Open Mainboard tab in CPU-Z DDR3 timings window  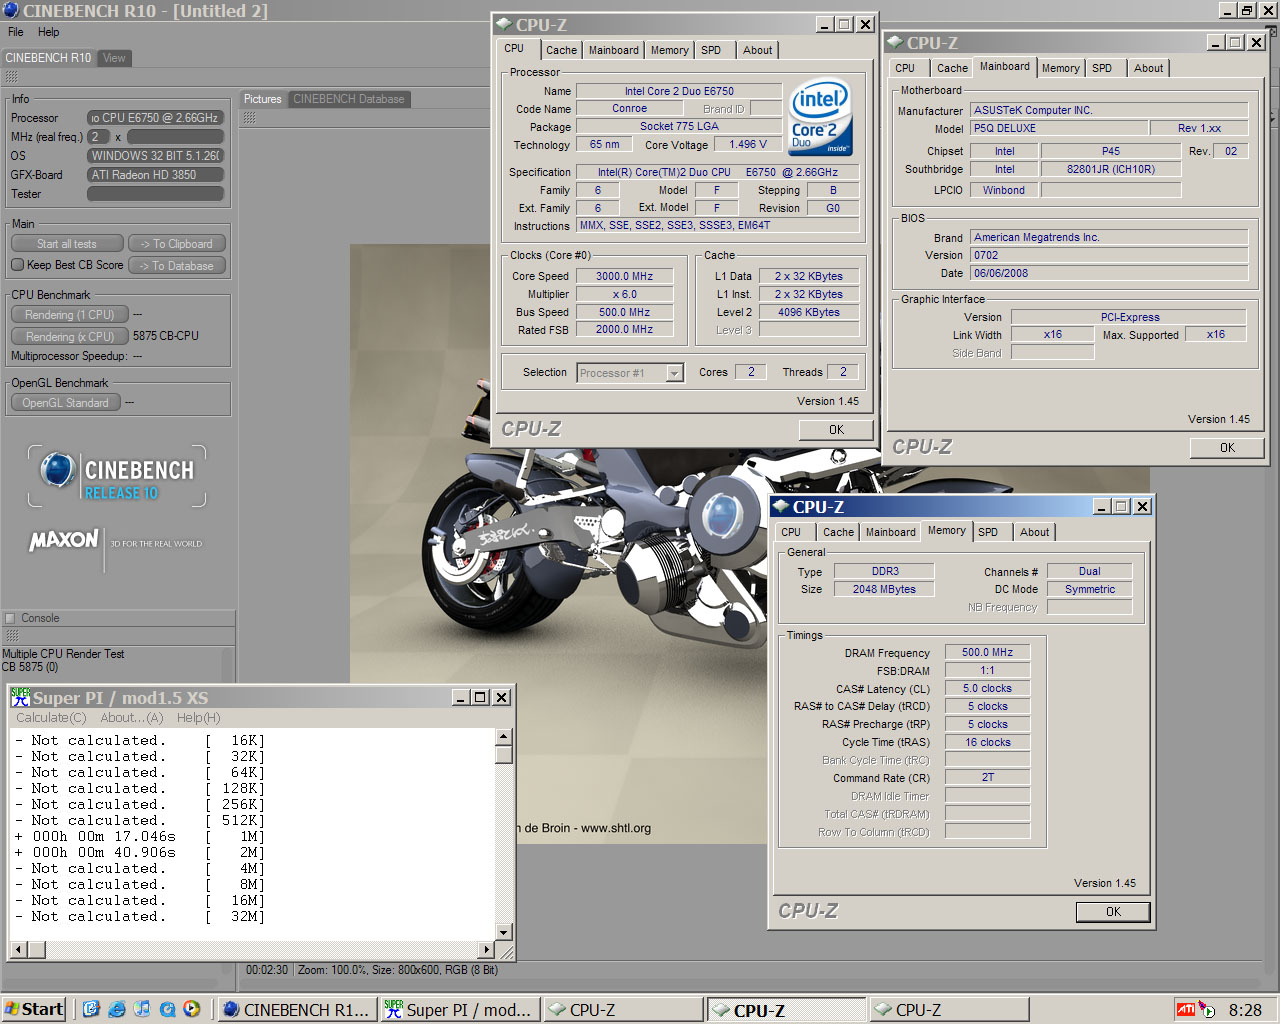890,532
